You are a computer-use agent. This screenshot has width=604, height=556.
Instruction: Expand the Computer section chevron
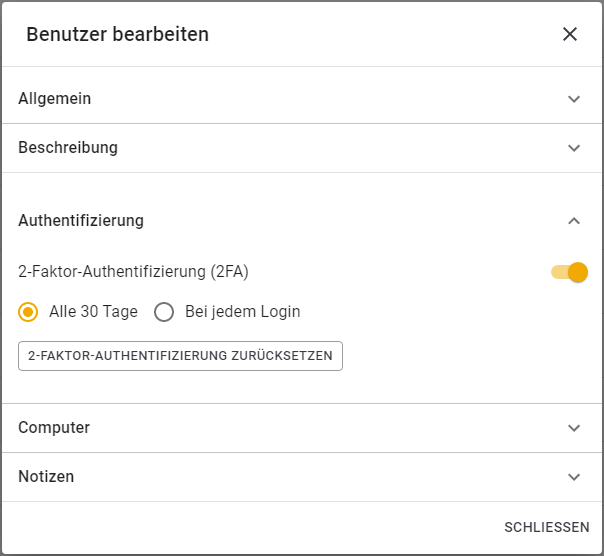click(x=574, y=428)
